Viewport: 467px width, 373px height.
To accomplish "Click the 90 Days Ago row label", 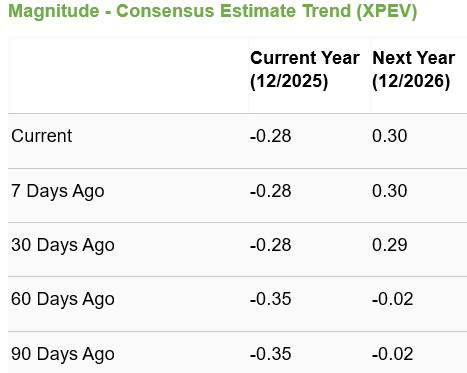I will click(63, 354).
